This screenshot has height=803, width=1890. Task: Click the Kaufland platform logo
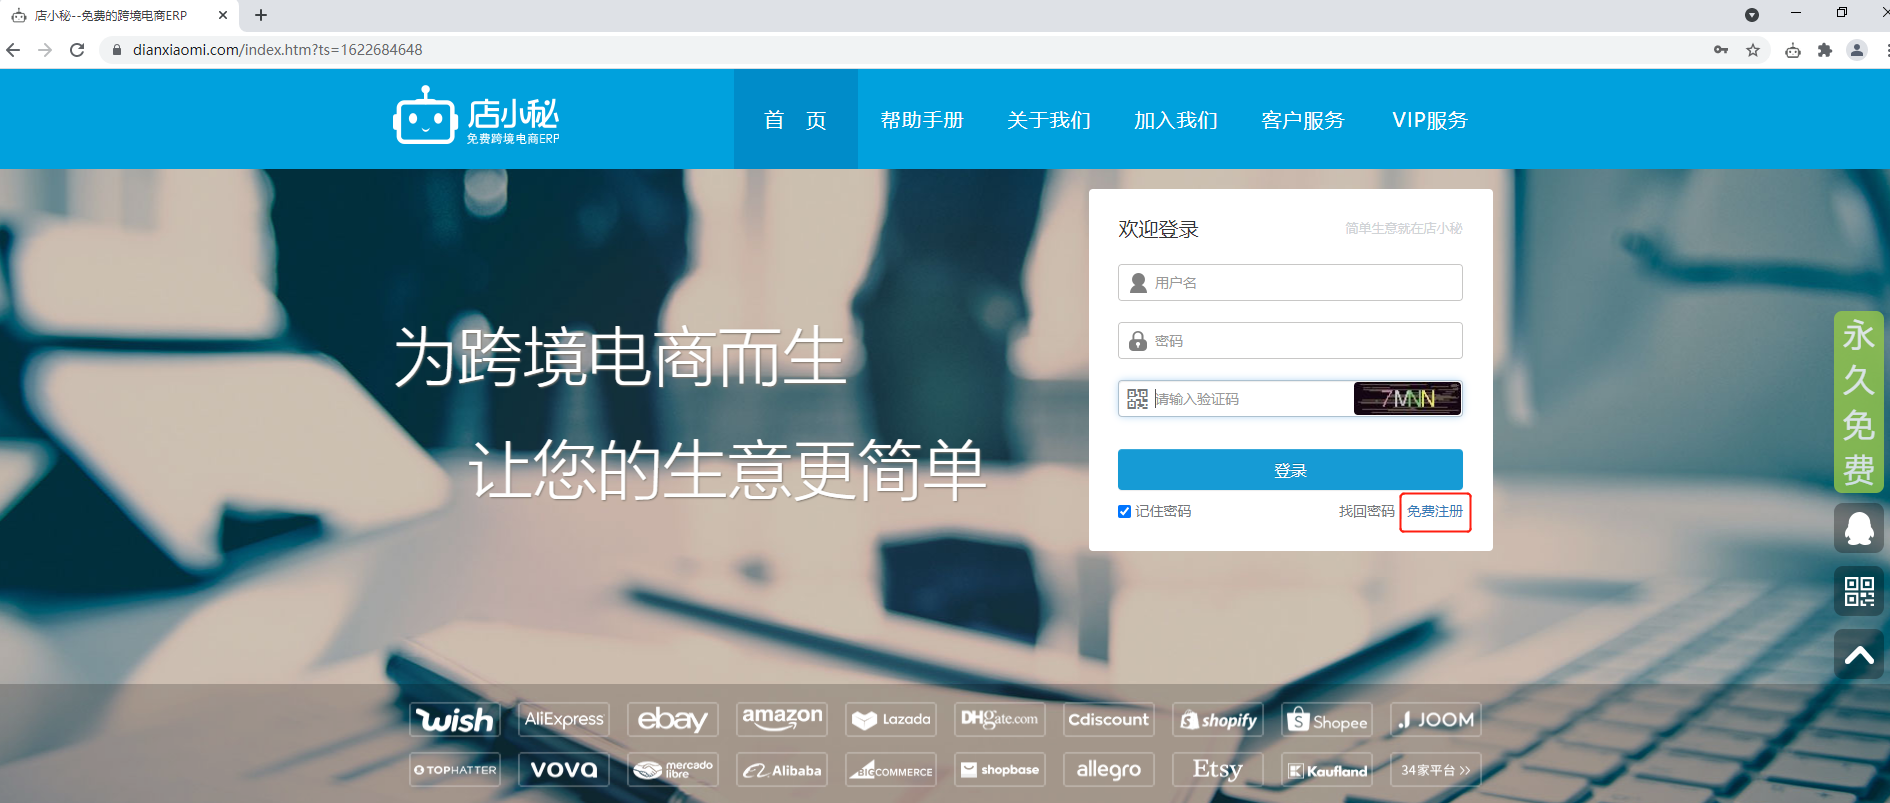1327,769
